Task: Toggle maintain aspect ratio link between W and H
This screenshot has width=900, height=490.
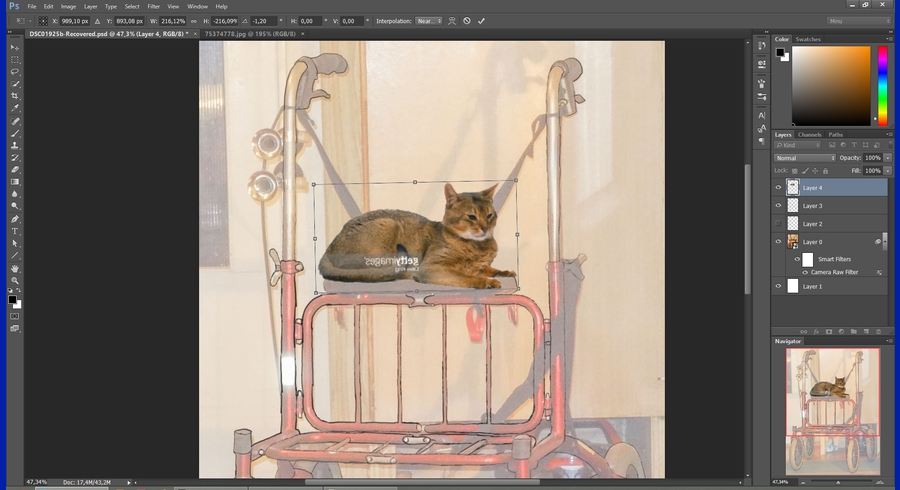Action: point(193,21)
